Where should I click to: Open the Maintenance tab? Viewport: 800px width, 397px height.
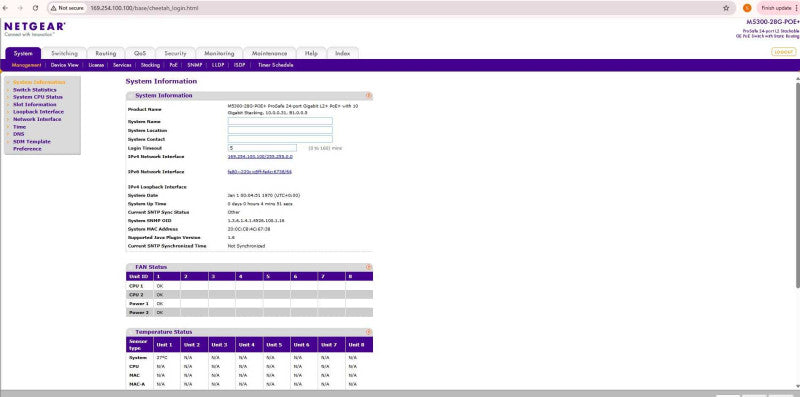pos(269,53)
